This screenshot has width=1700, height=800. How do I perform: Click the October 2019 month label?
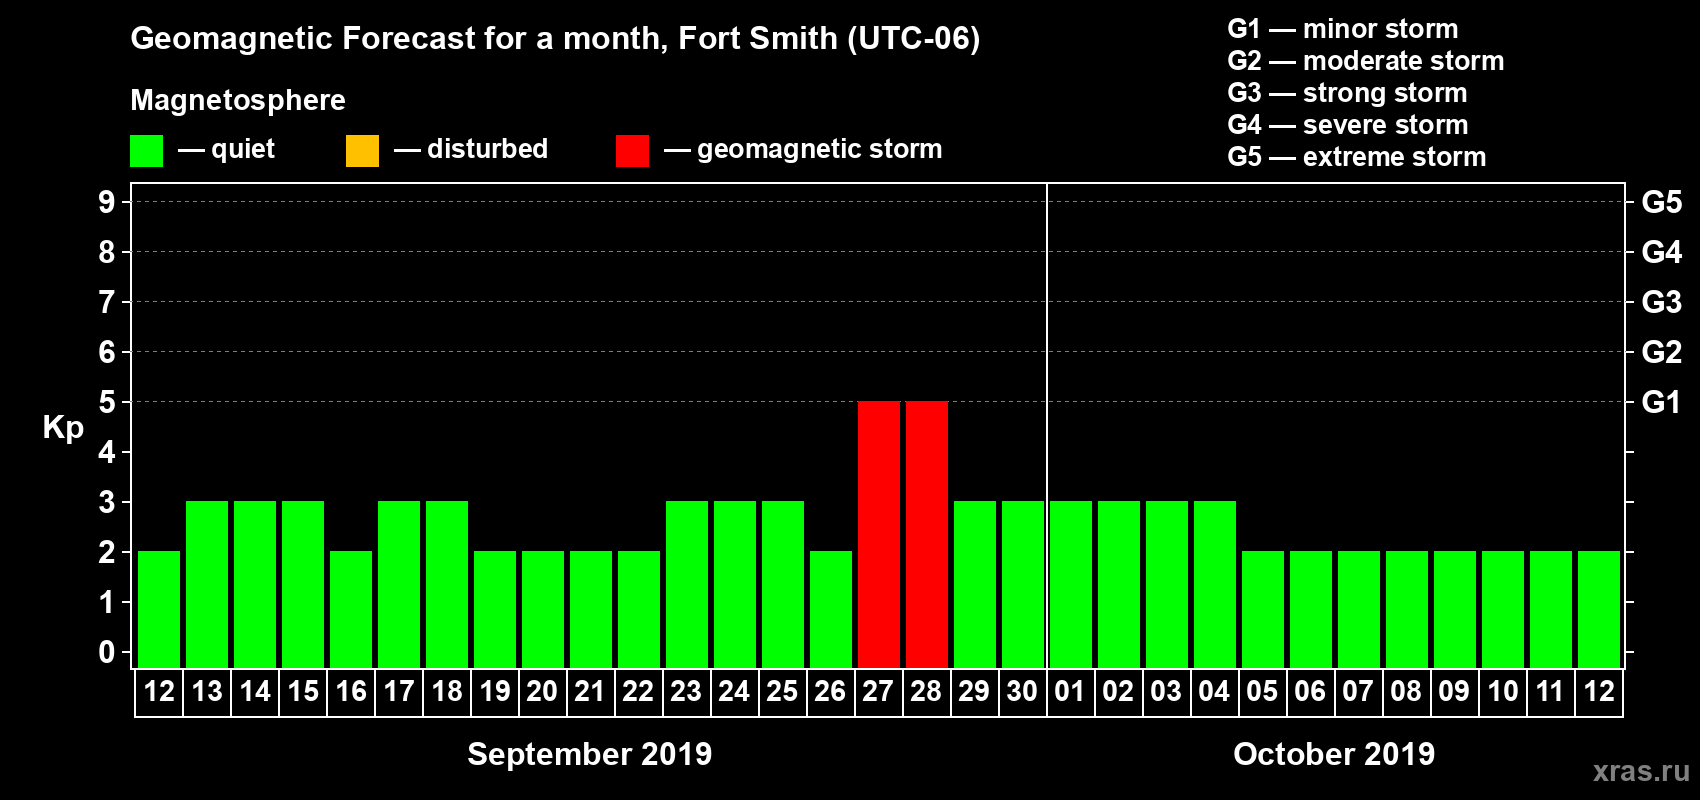[1334, 754]
